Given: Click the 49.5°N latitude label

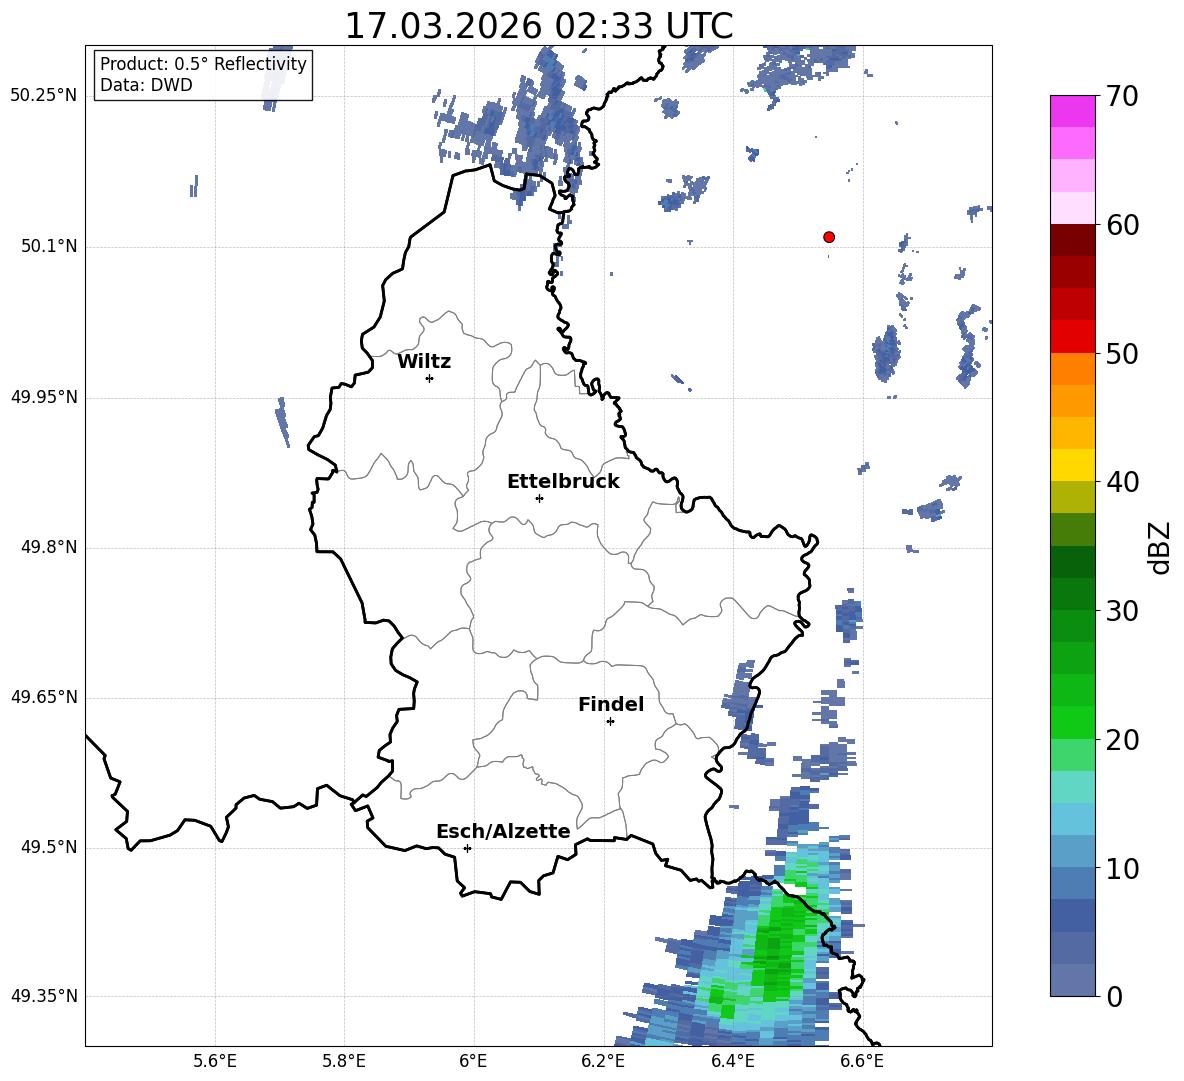Looking at the screenshot, I should [49, 847].
